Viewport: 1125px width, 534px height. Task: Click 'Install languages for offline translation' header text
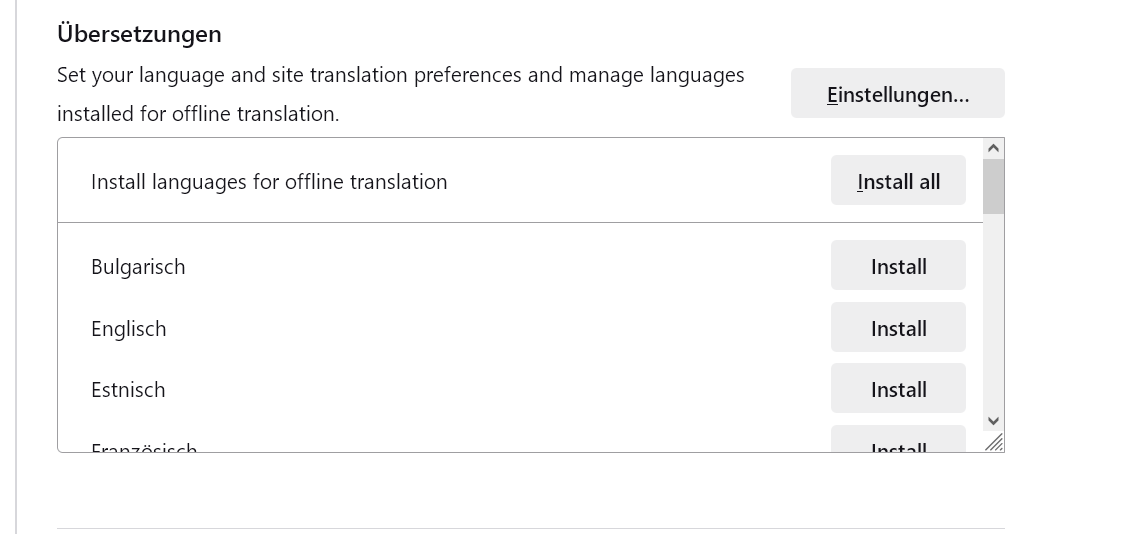click(269, 182)
